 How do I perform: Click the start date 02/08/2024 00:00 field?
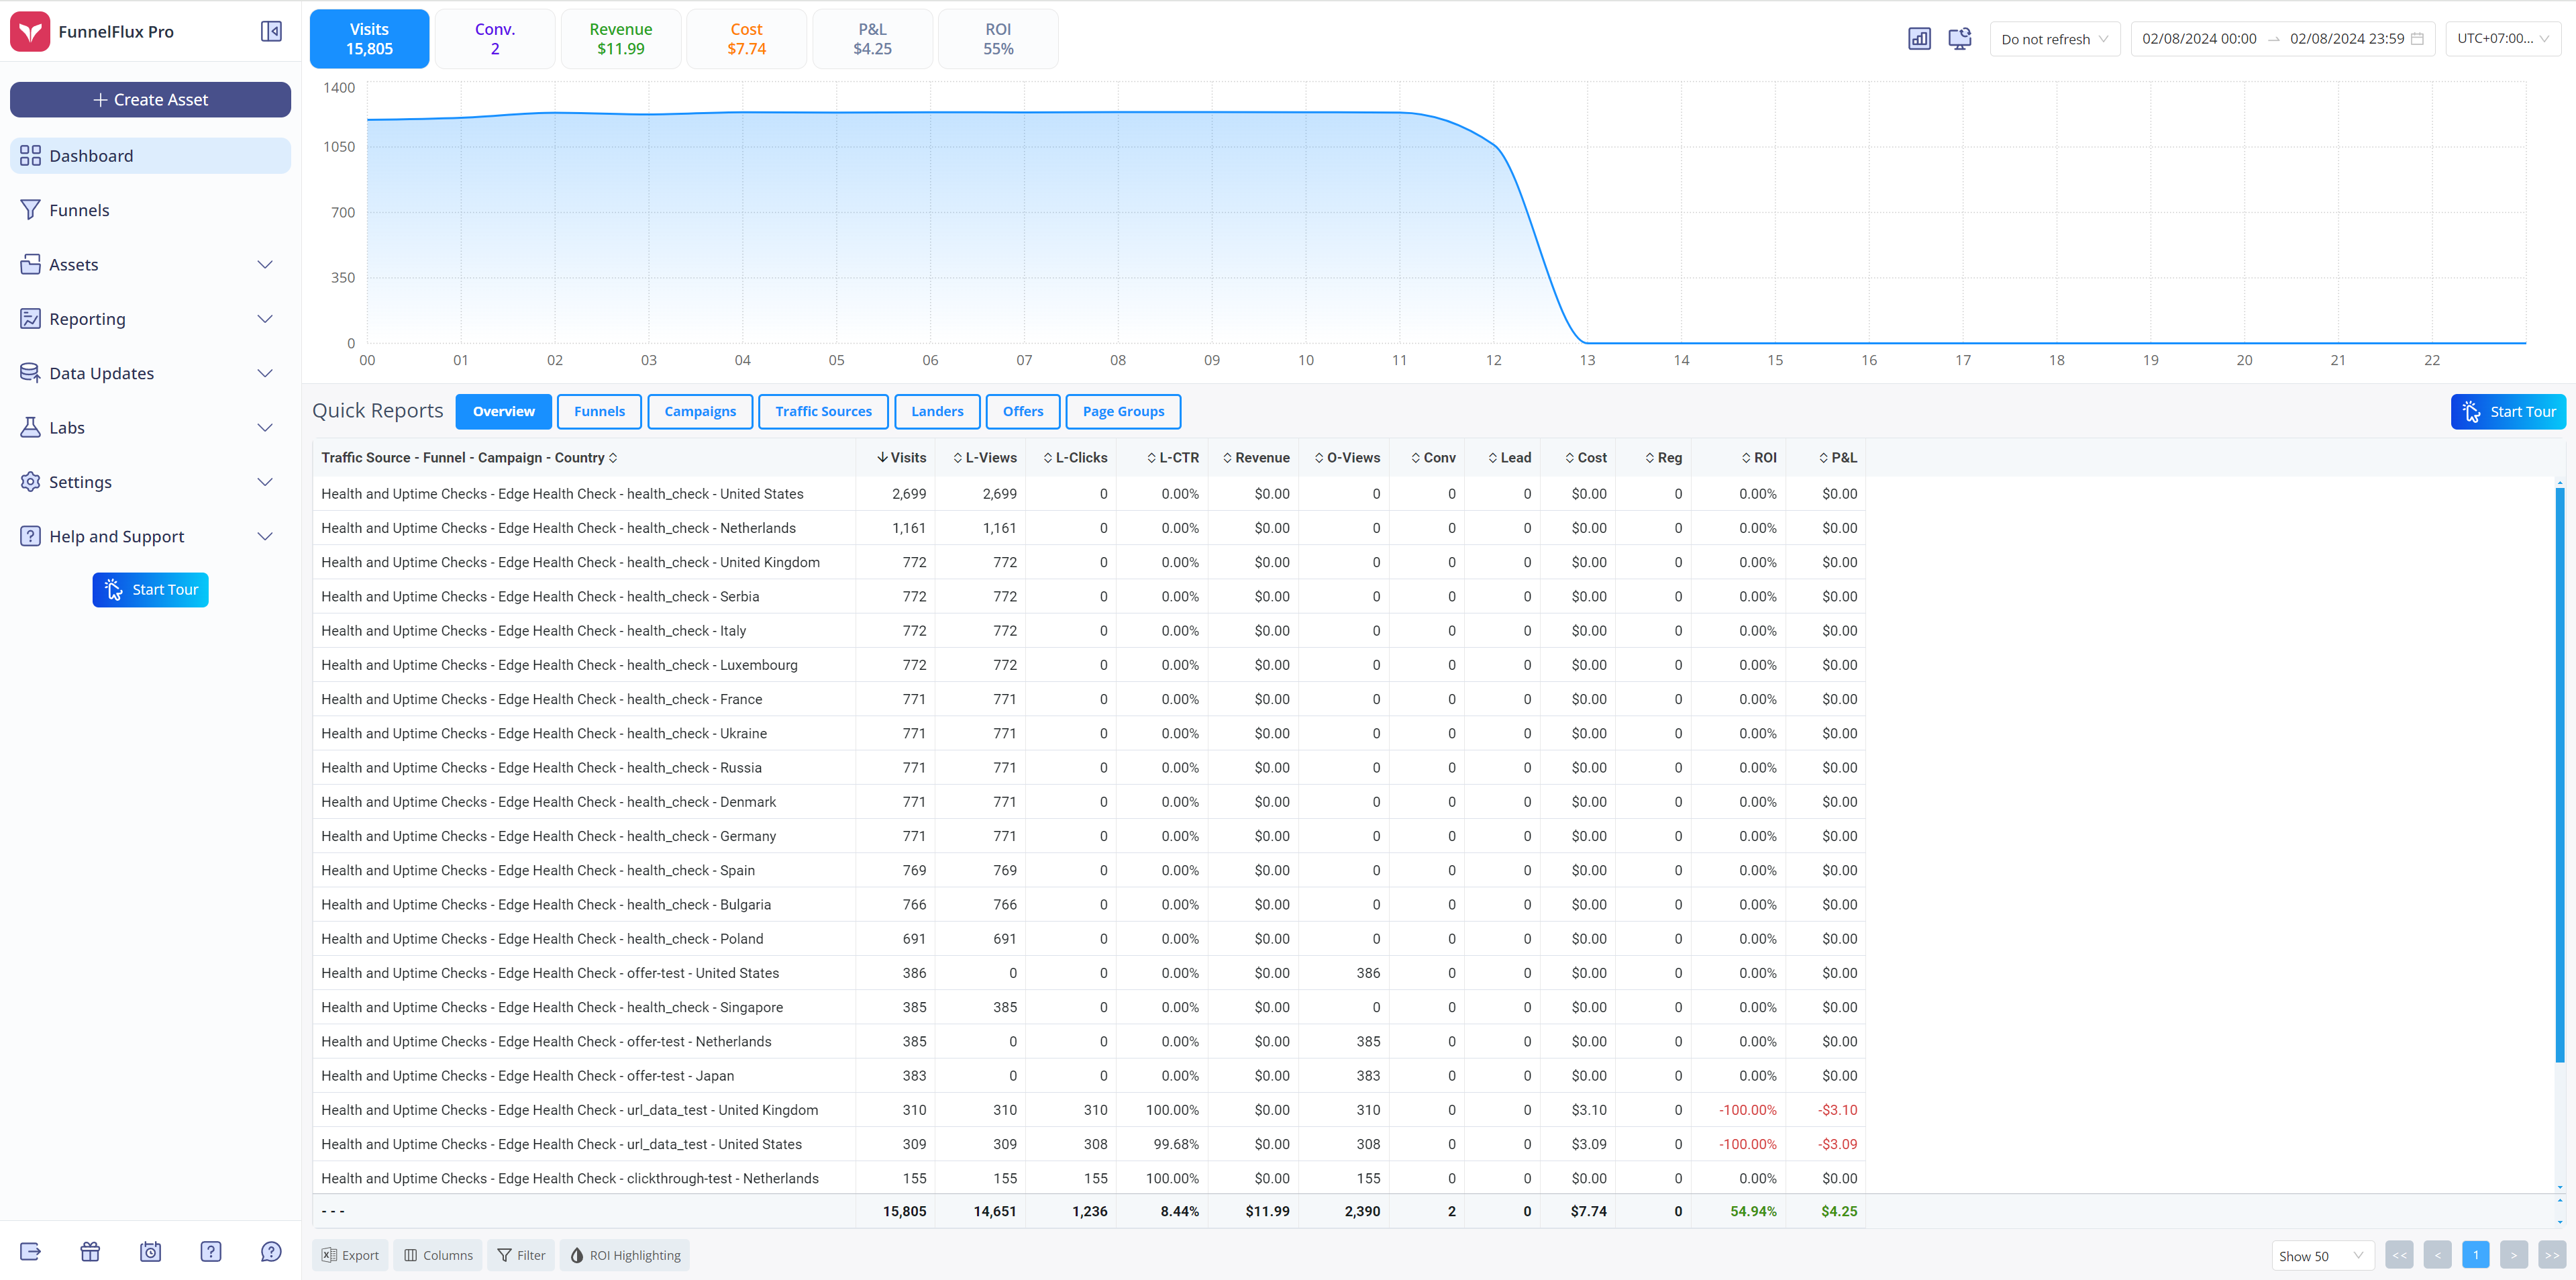click(x=2199, y=38)
